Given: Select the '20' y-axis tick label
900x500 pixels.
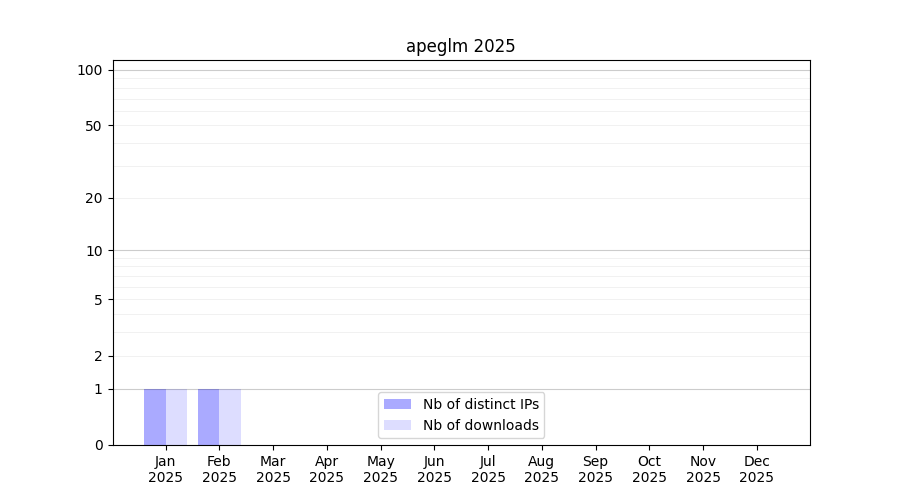Looking at the screenshot, I should (94, 198).
